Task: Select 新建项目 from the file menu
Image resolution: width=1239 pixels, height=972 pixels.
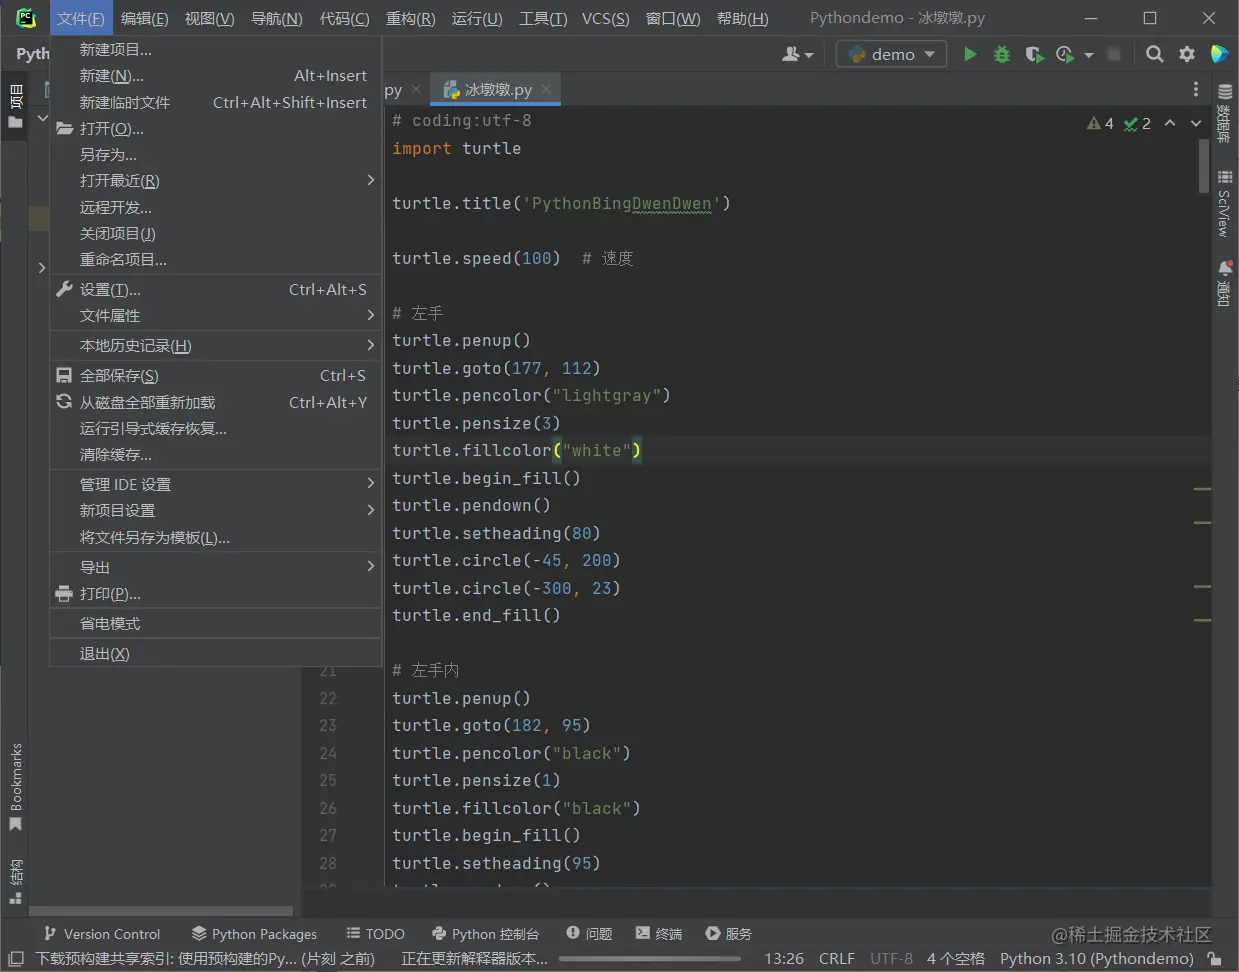Action: (216, 49)
